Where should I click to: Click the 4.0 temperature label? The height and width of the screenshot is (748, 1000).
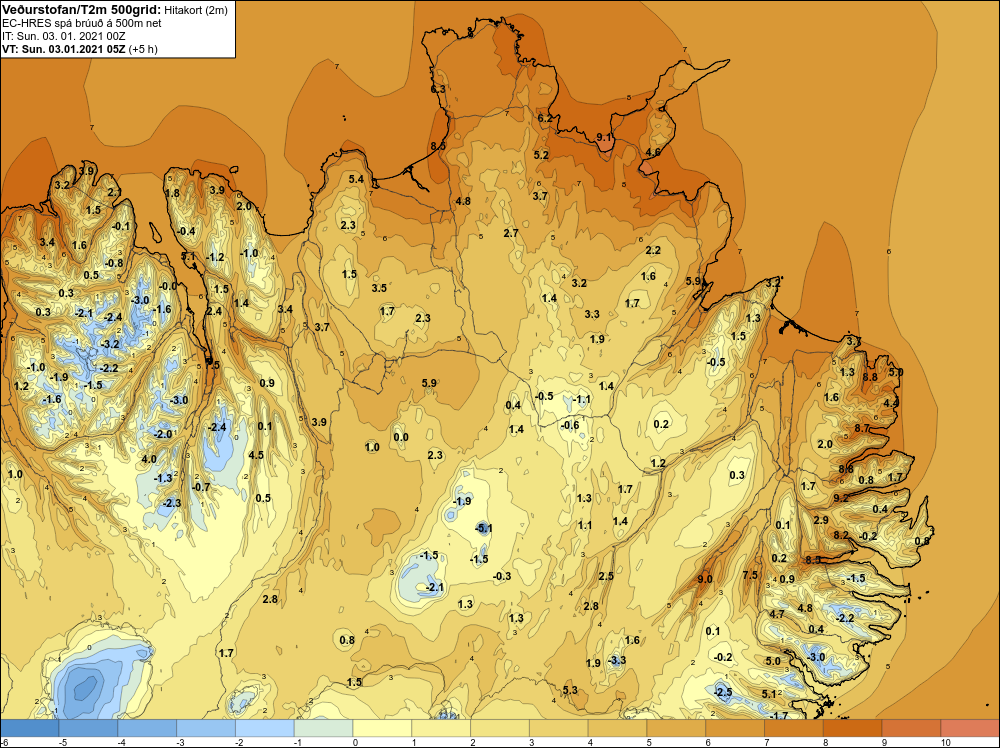(149, 459)
